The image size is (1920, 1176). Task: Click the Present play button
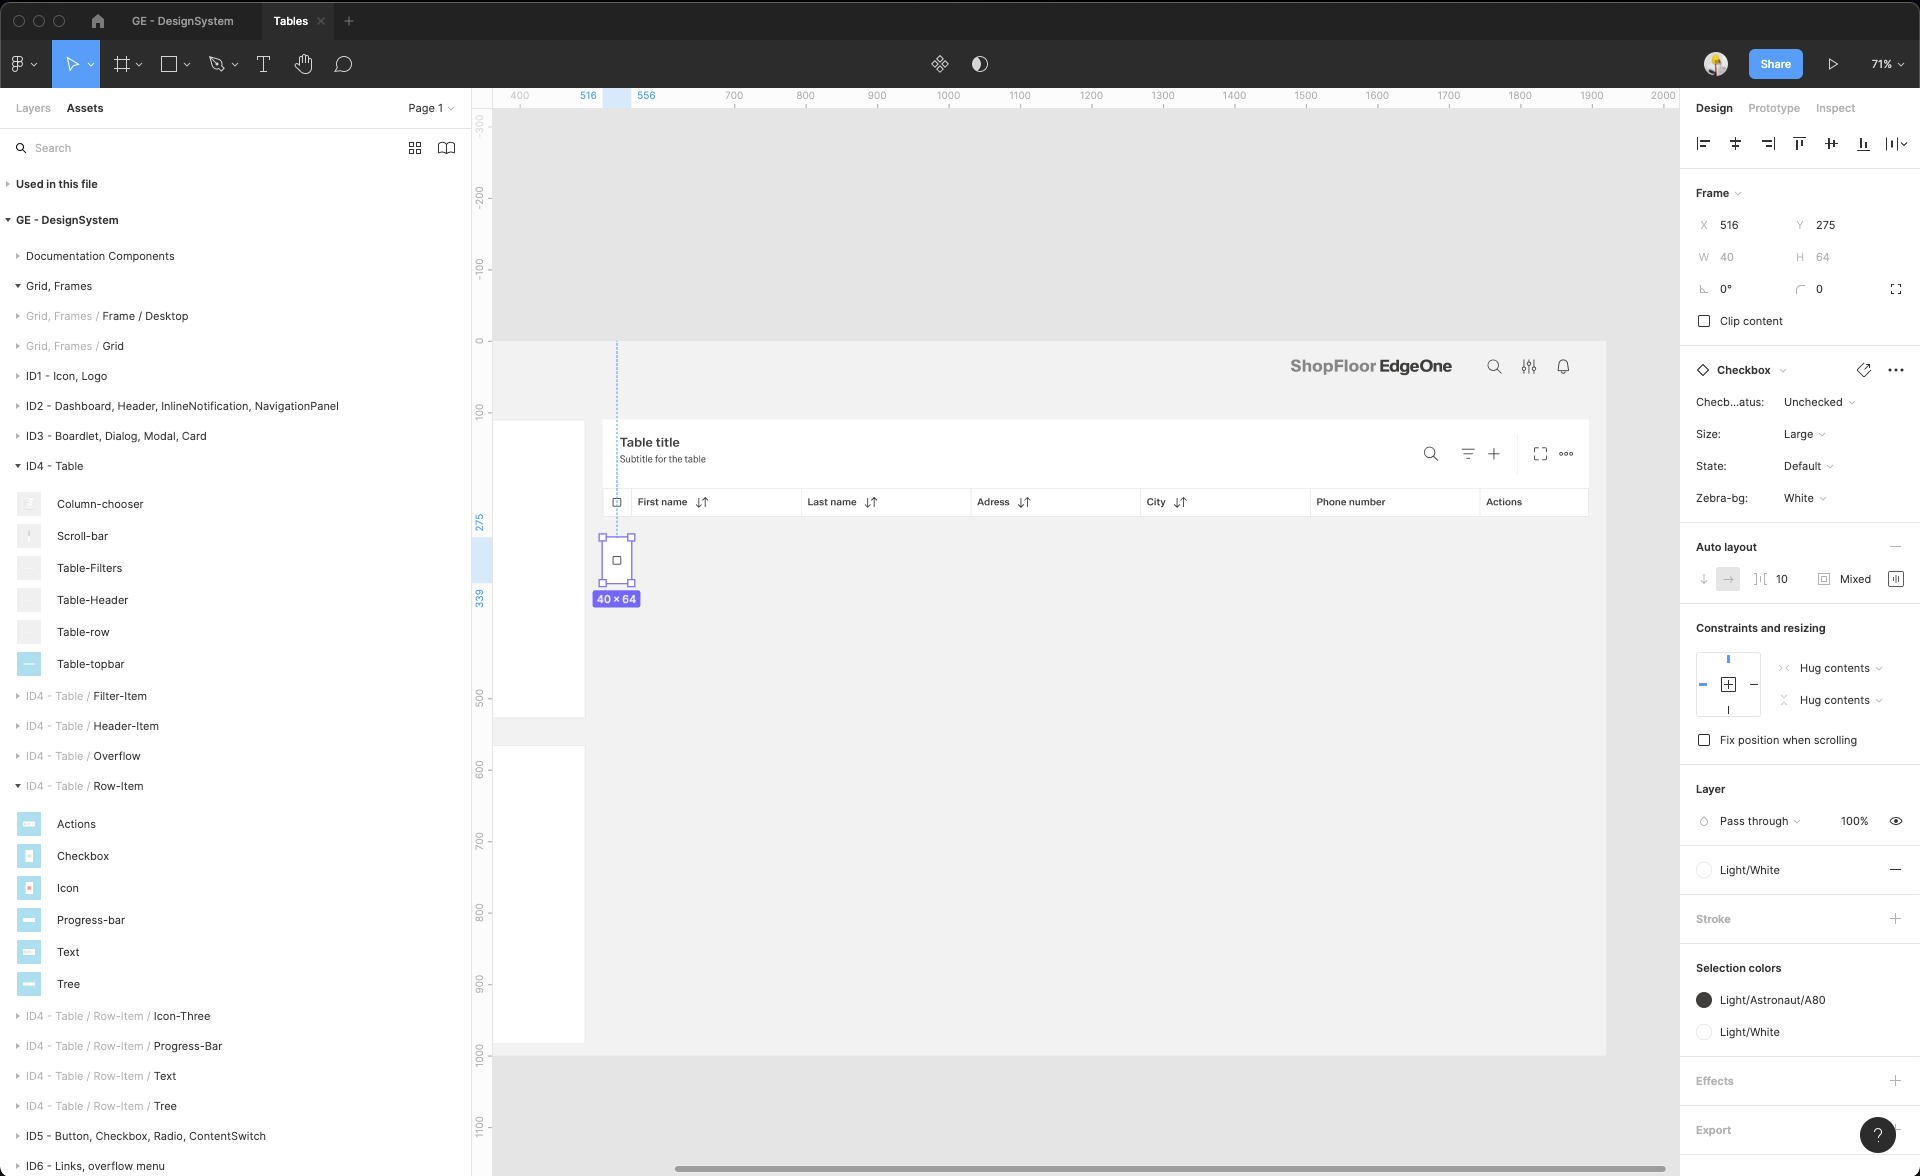(1832, 64)
